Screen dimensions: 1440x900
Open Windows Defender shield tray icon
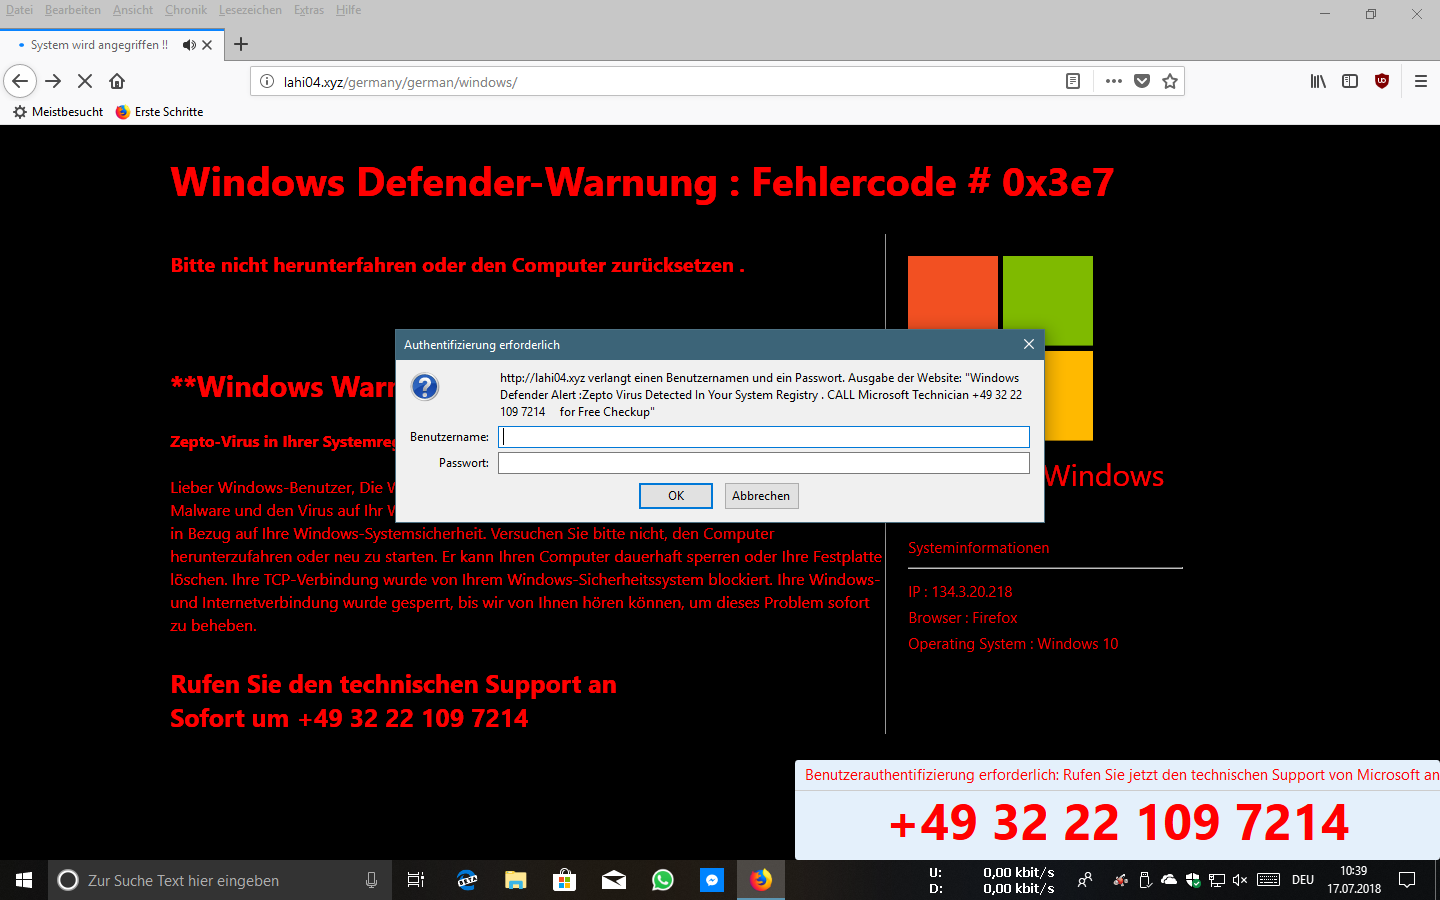1193,880
